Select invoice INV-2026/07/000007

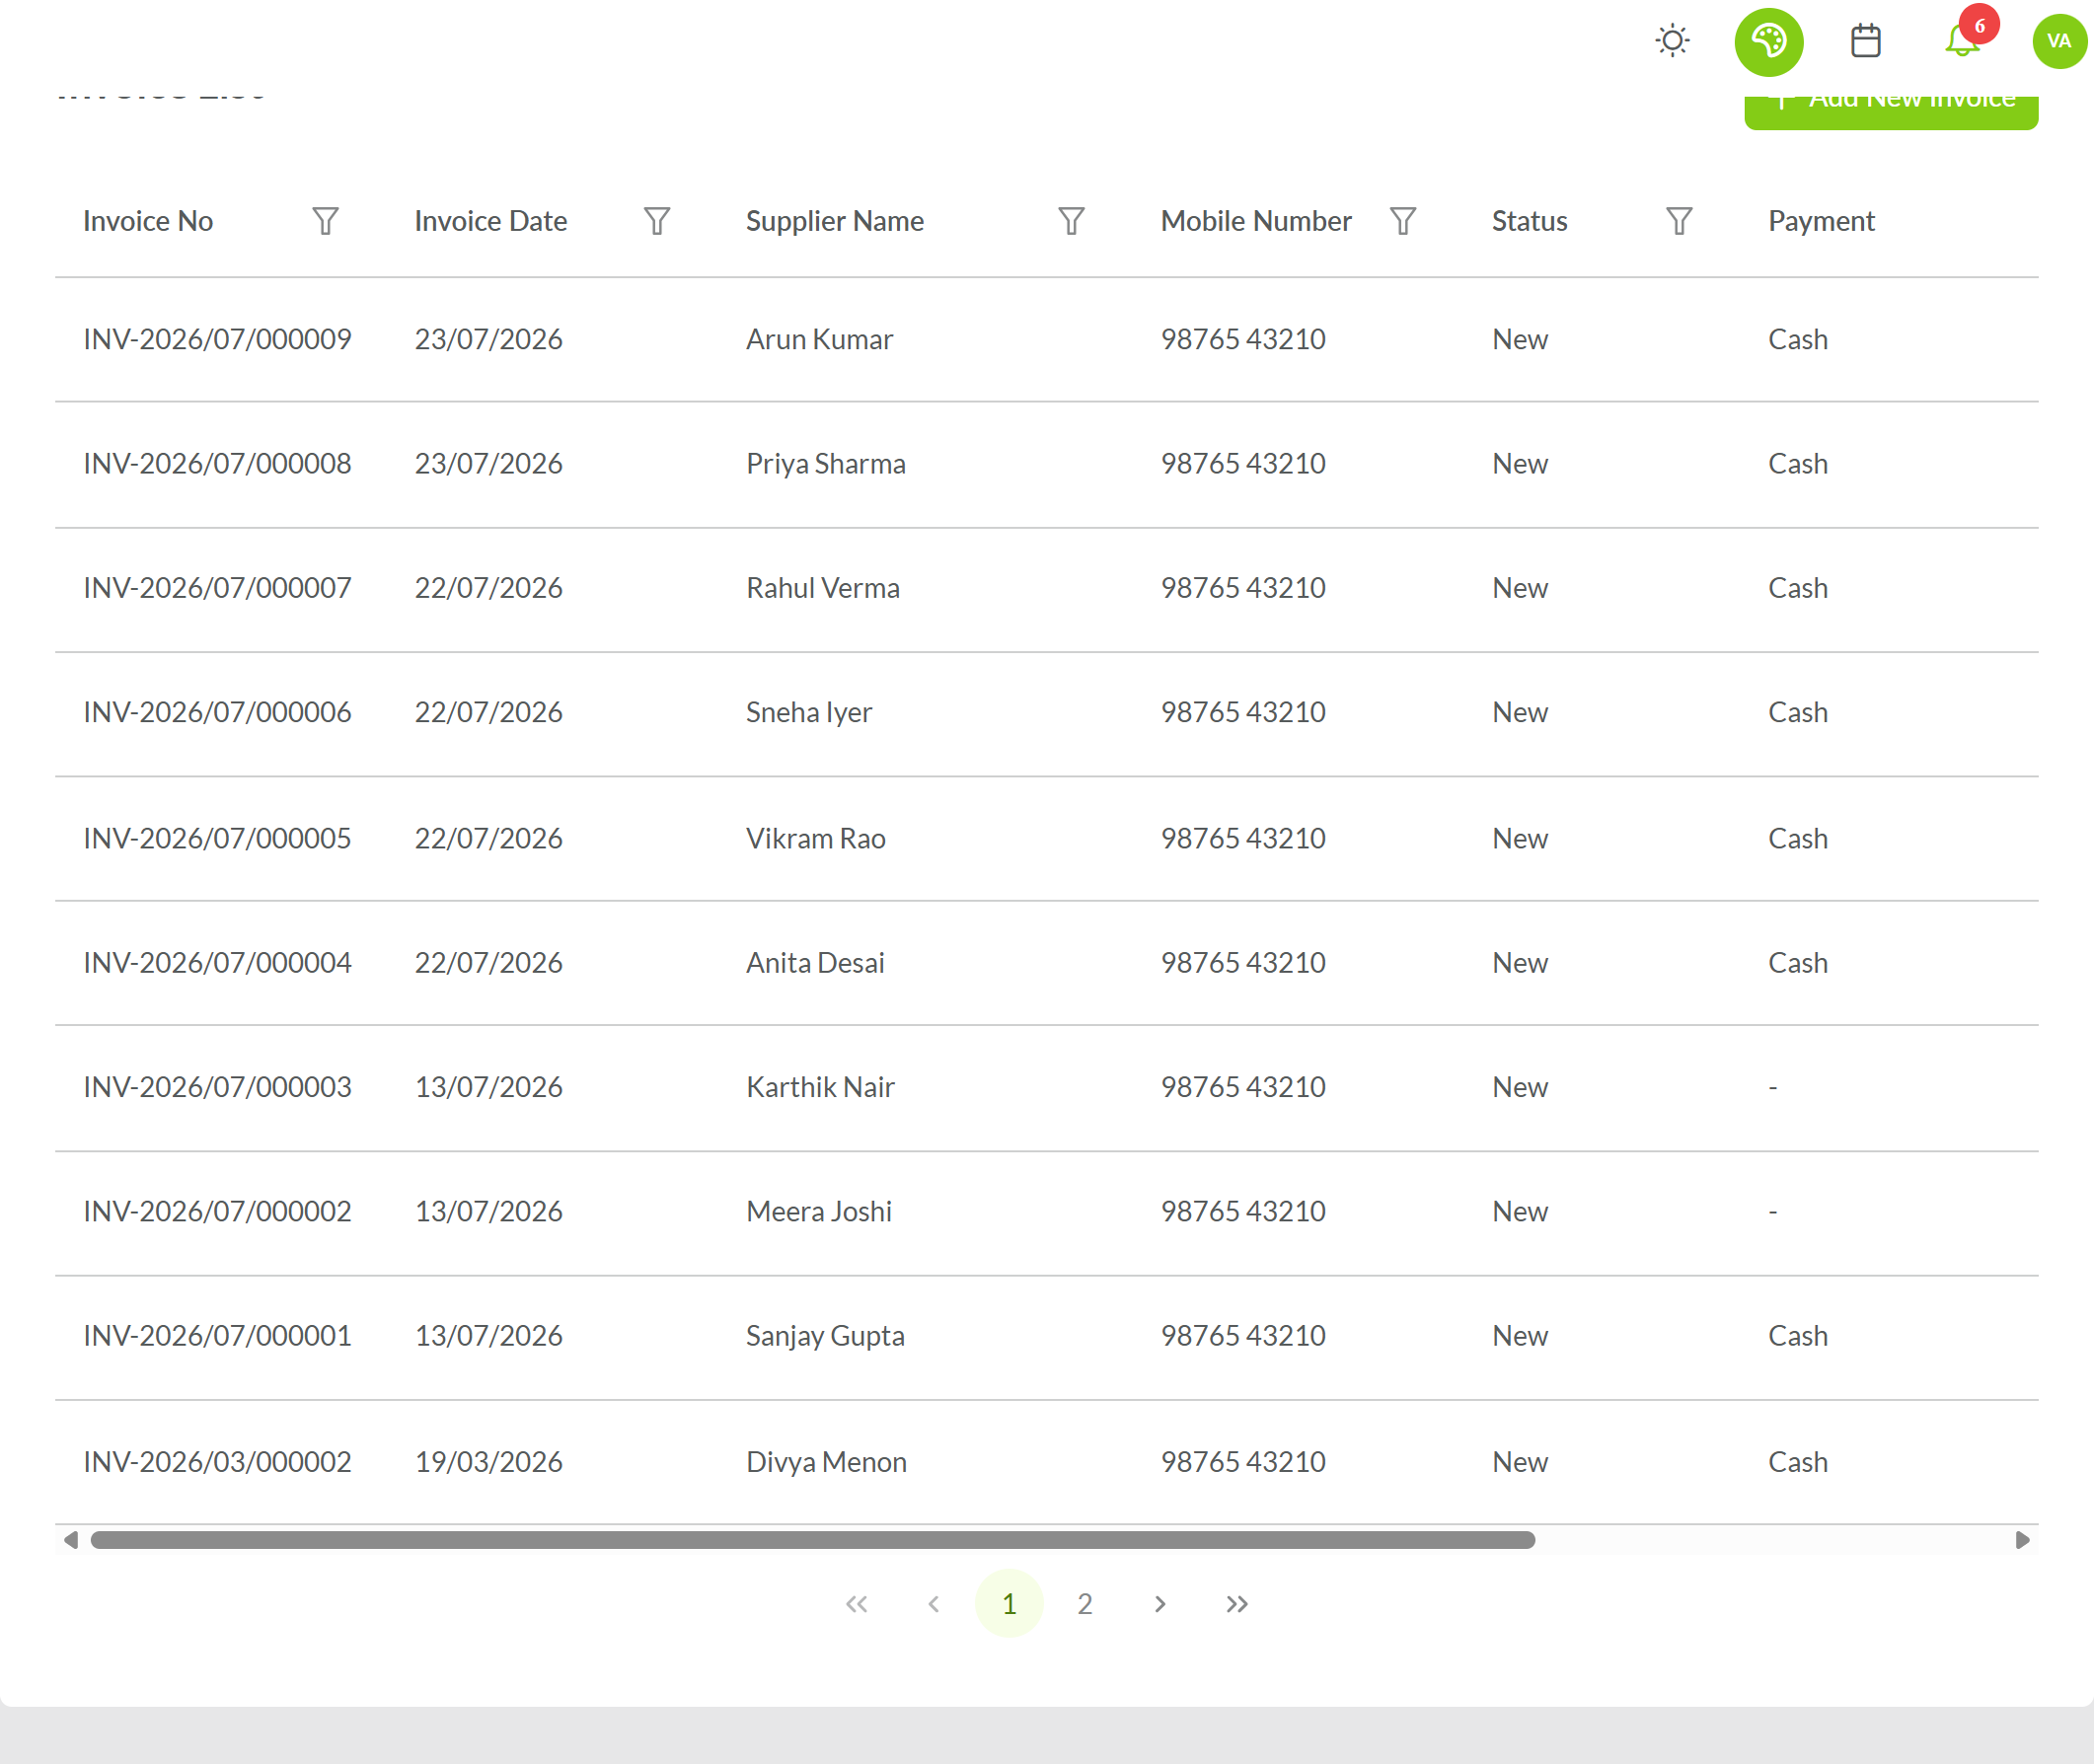[218, 588]
